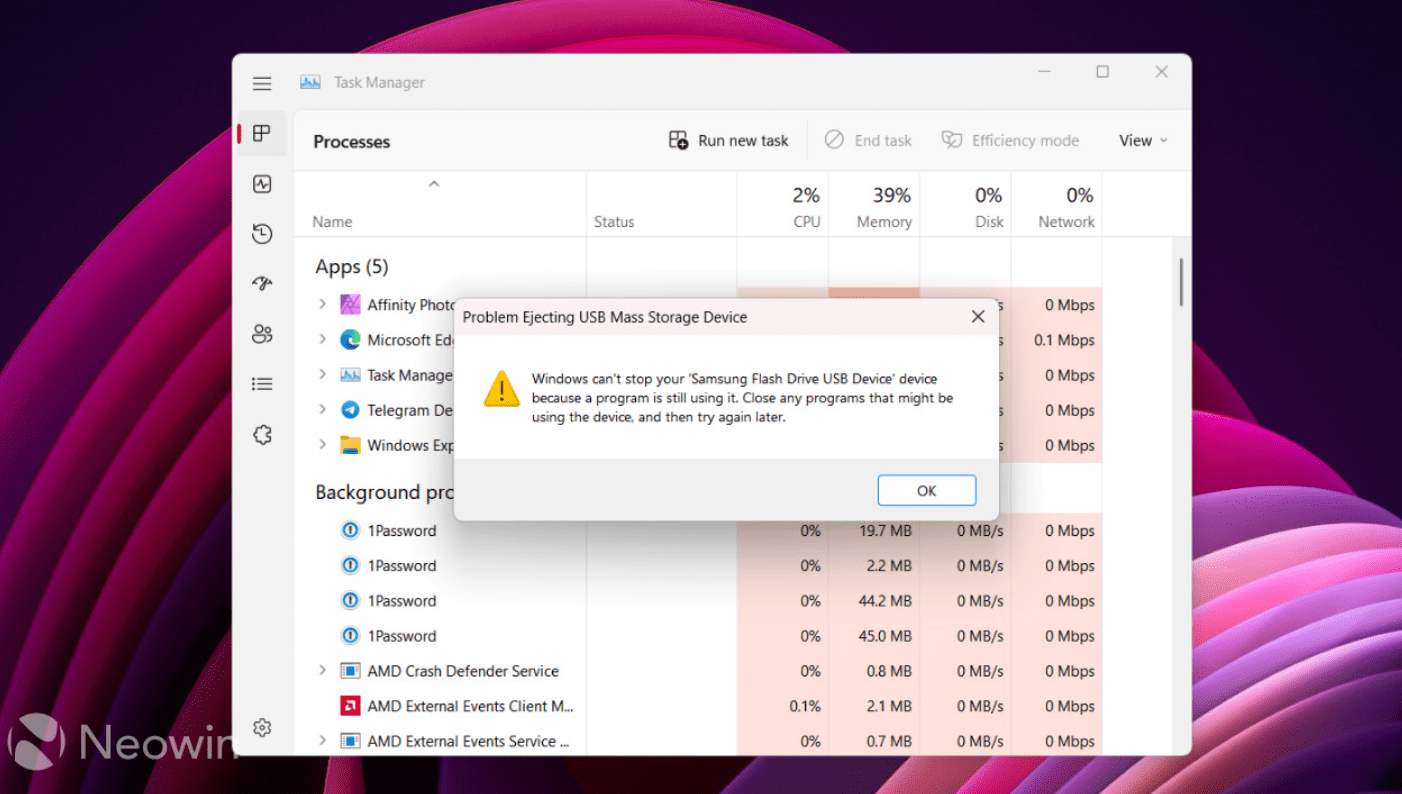This screenshot has width=1402, height=794.
Task: Open the View dropdown menu
Action: (1143, 140)
